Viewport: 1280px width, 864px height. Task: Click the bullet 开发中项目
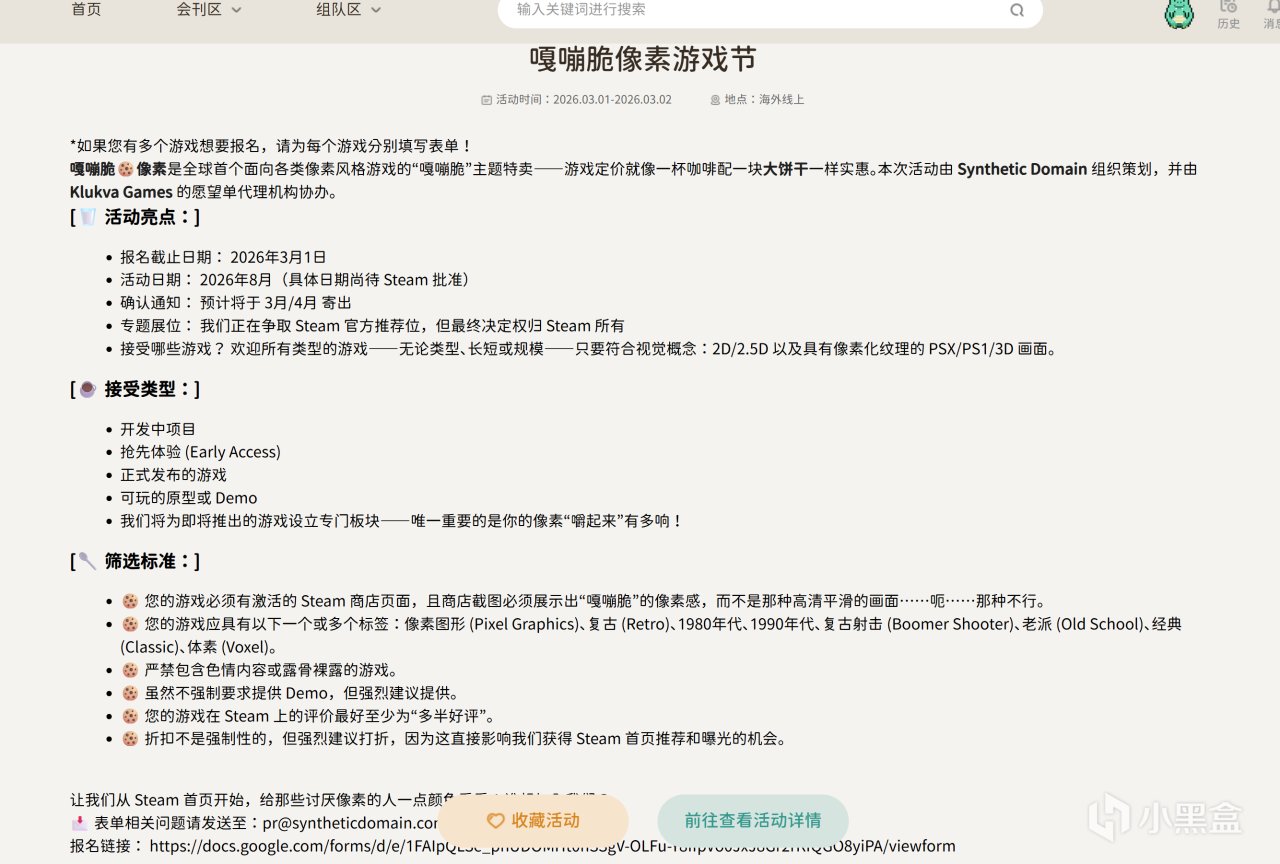158,429
